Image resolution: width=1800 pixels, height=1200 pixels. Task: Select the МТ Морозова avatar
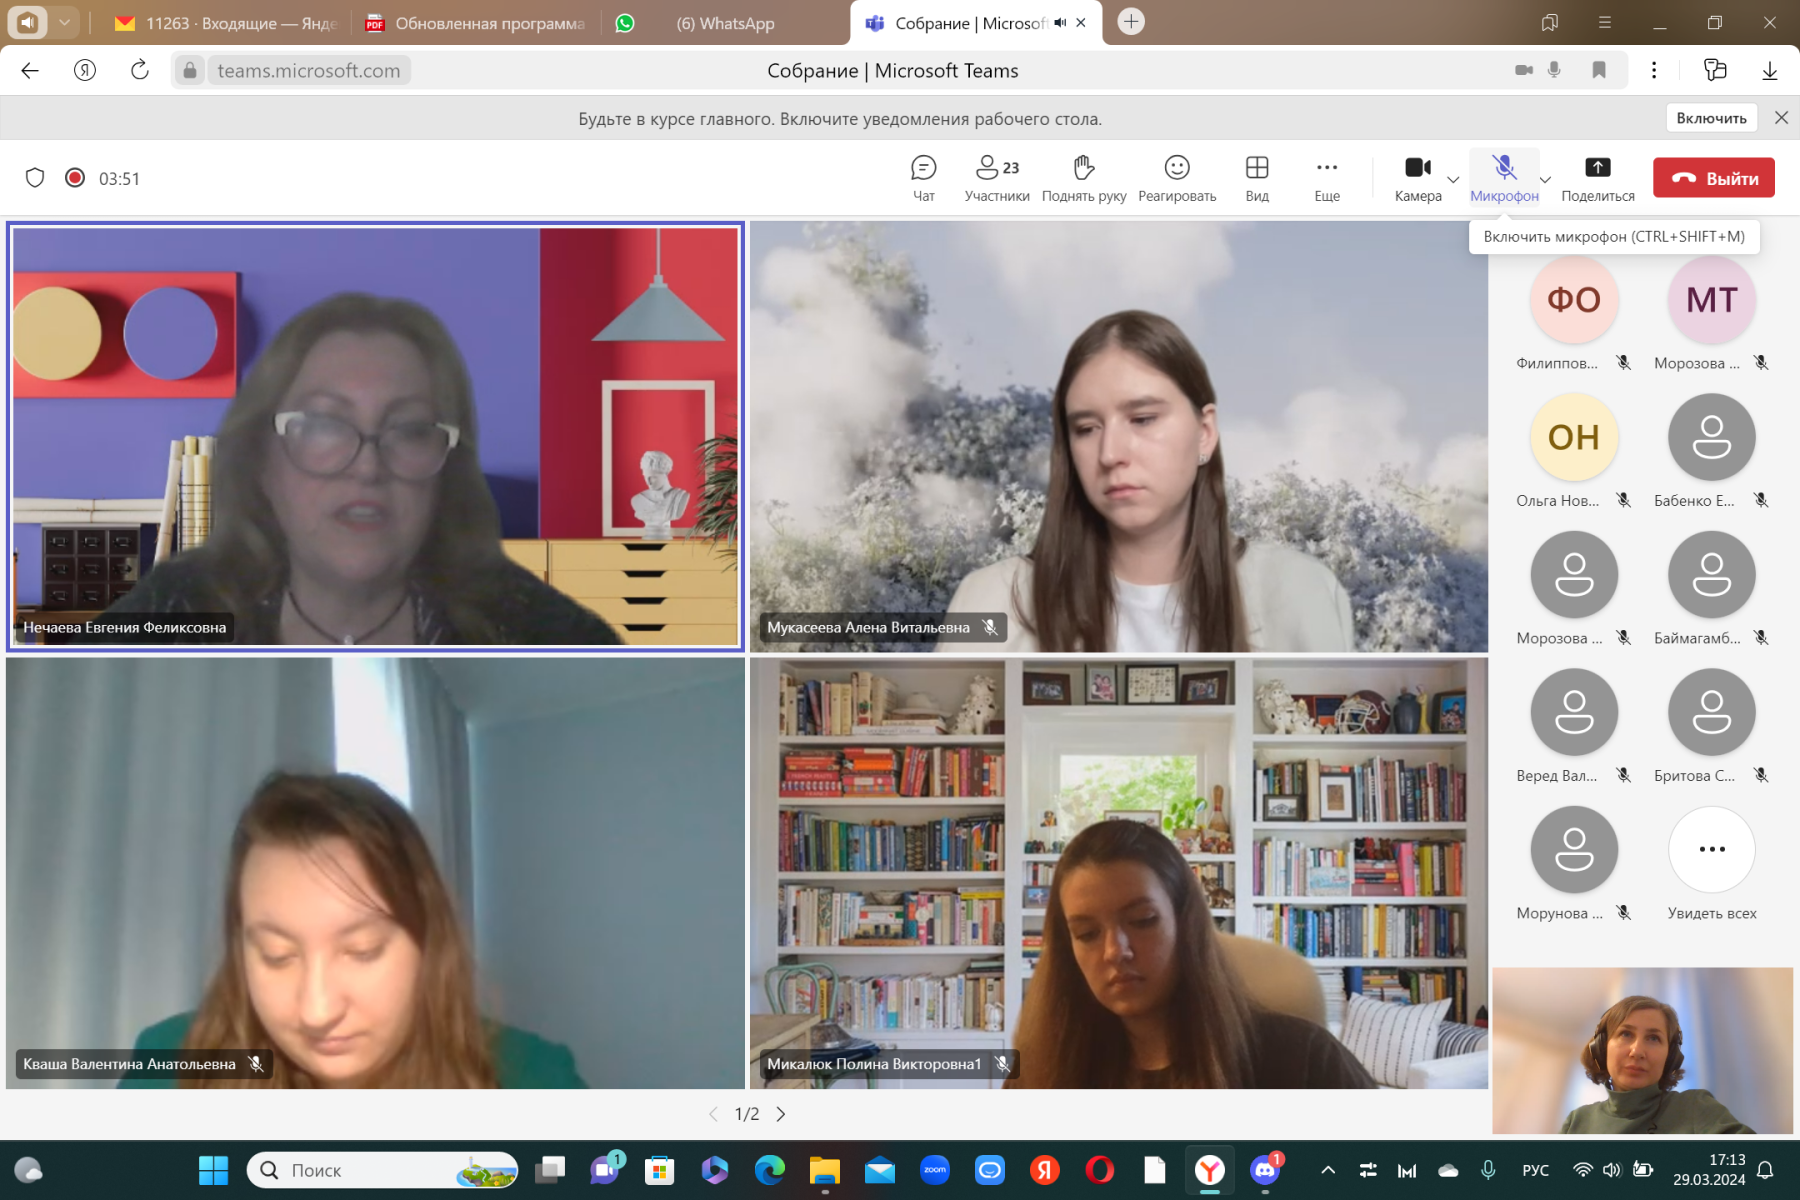[1712, 300]
